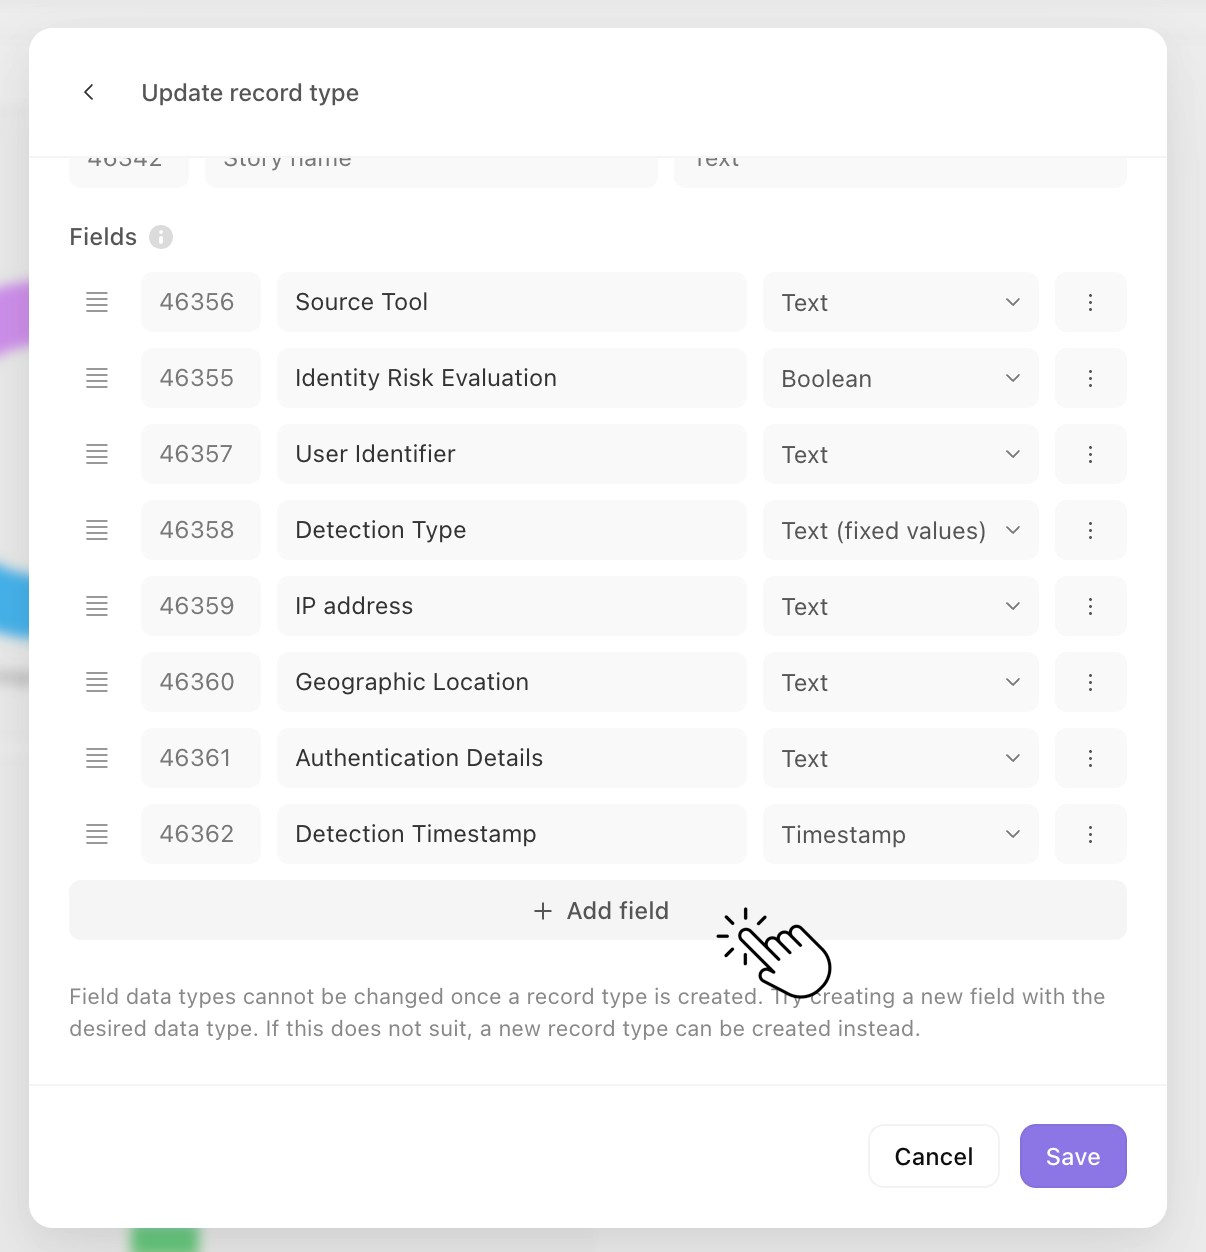Open three-dot menu for Geographic Location
The image size is (1206, 1252).
[1090, 682]
